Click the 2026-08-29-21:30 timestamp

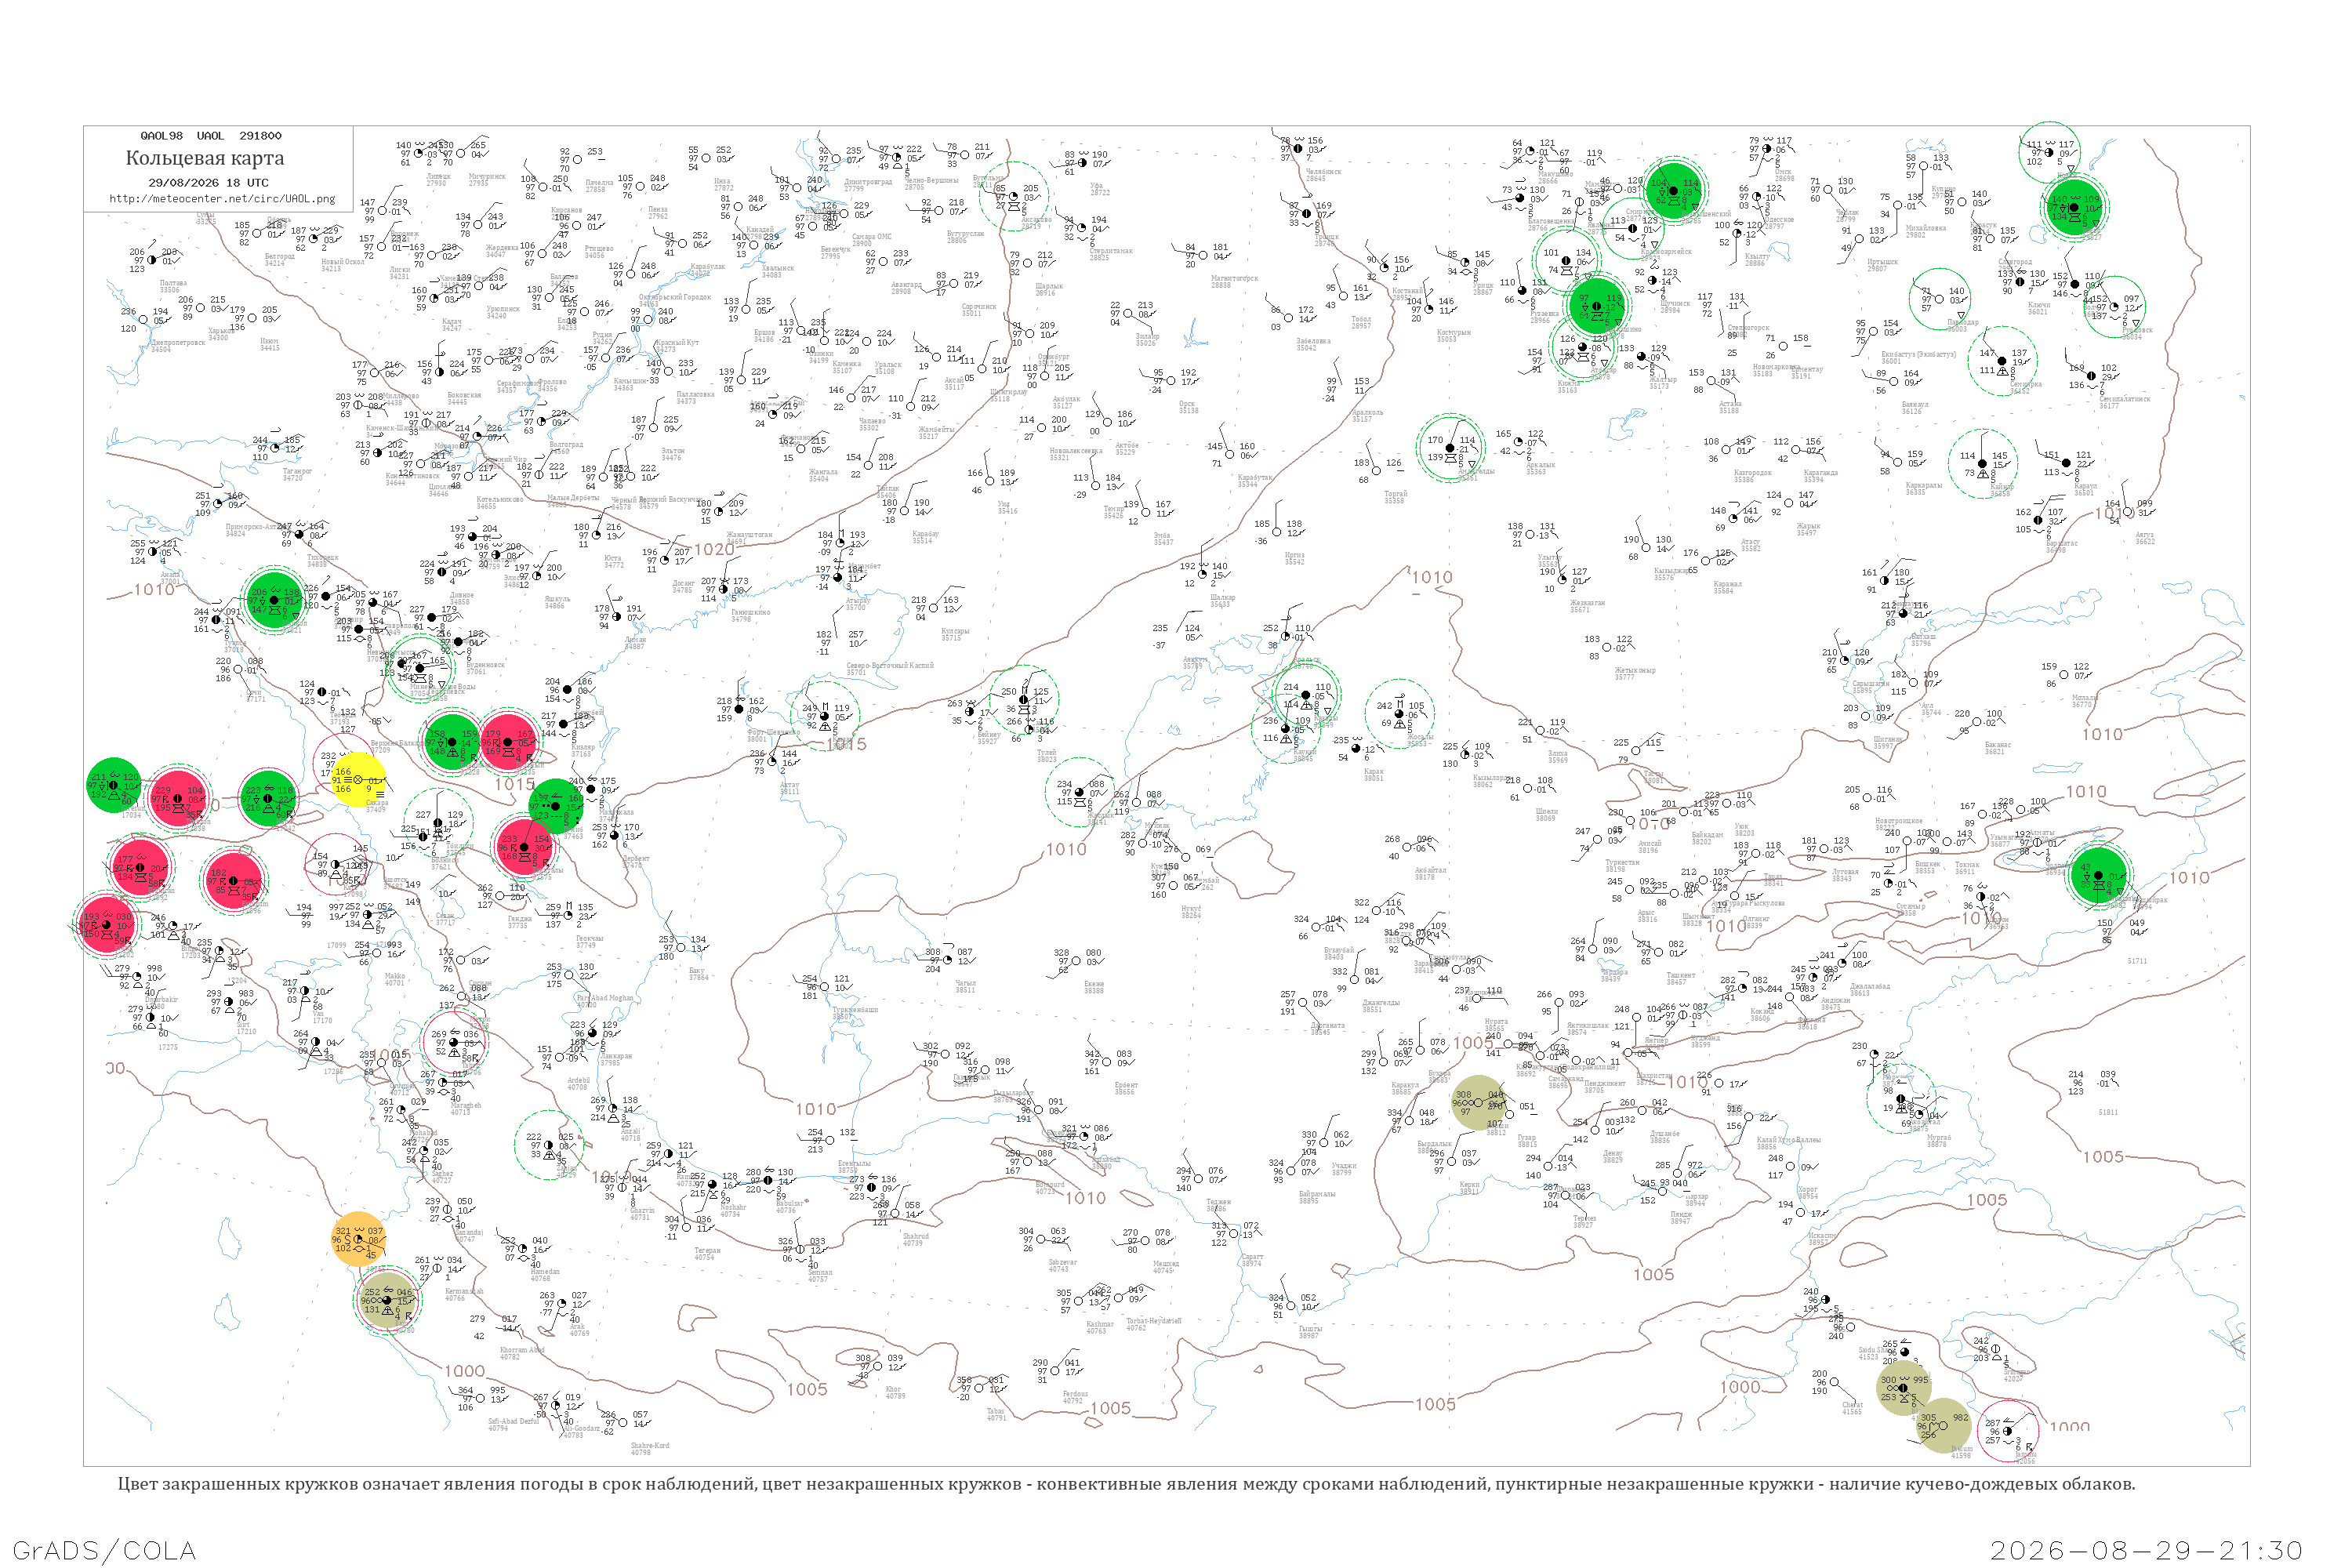point(2146,1550)
